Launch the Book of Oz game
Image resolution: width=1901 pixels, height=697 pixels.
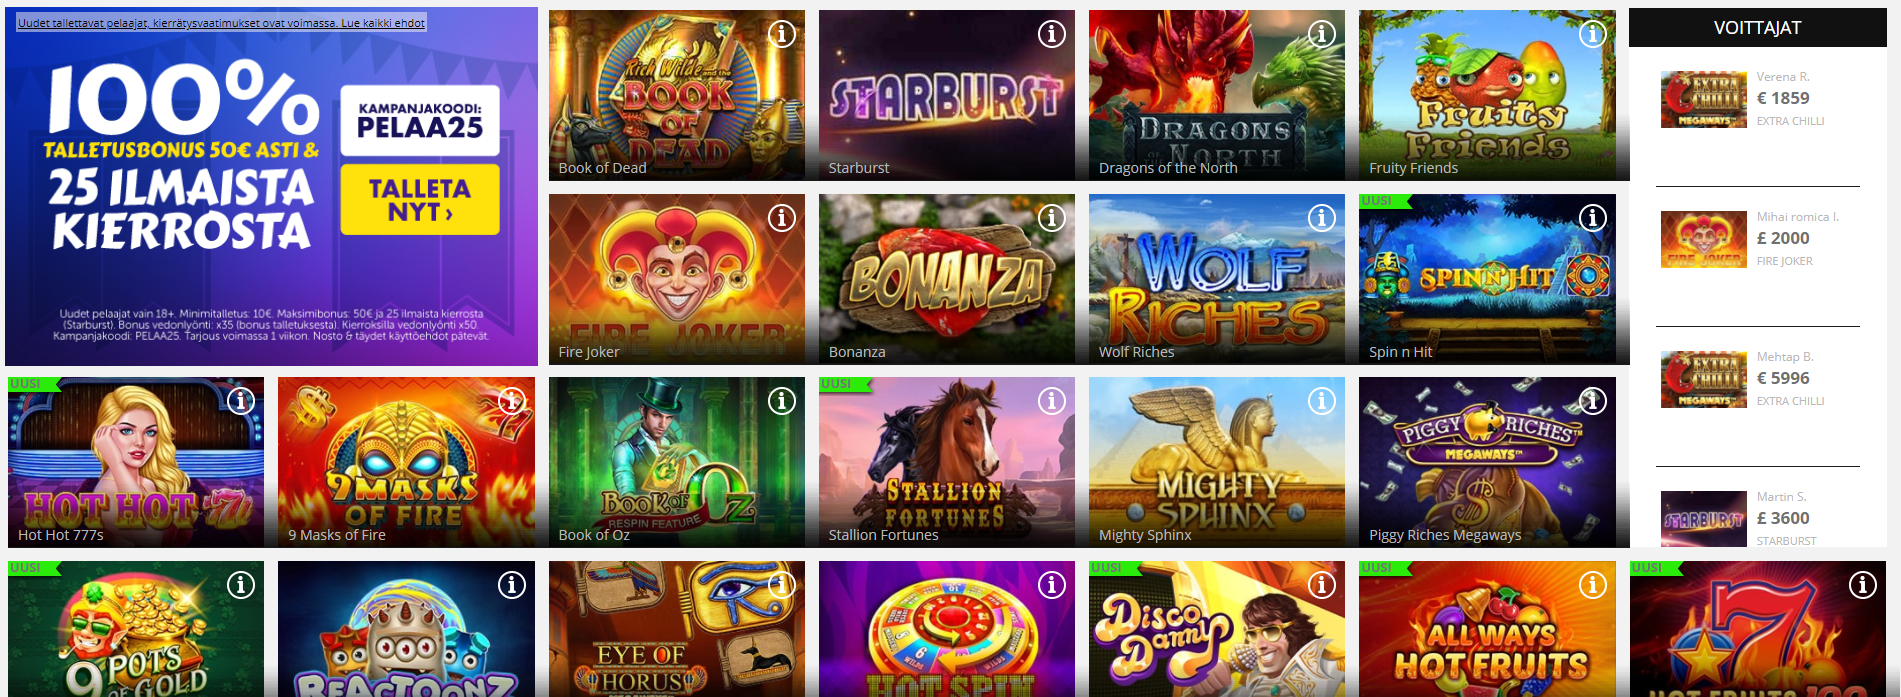(x=677, y=462)
